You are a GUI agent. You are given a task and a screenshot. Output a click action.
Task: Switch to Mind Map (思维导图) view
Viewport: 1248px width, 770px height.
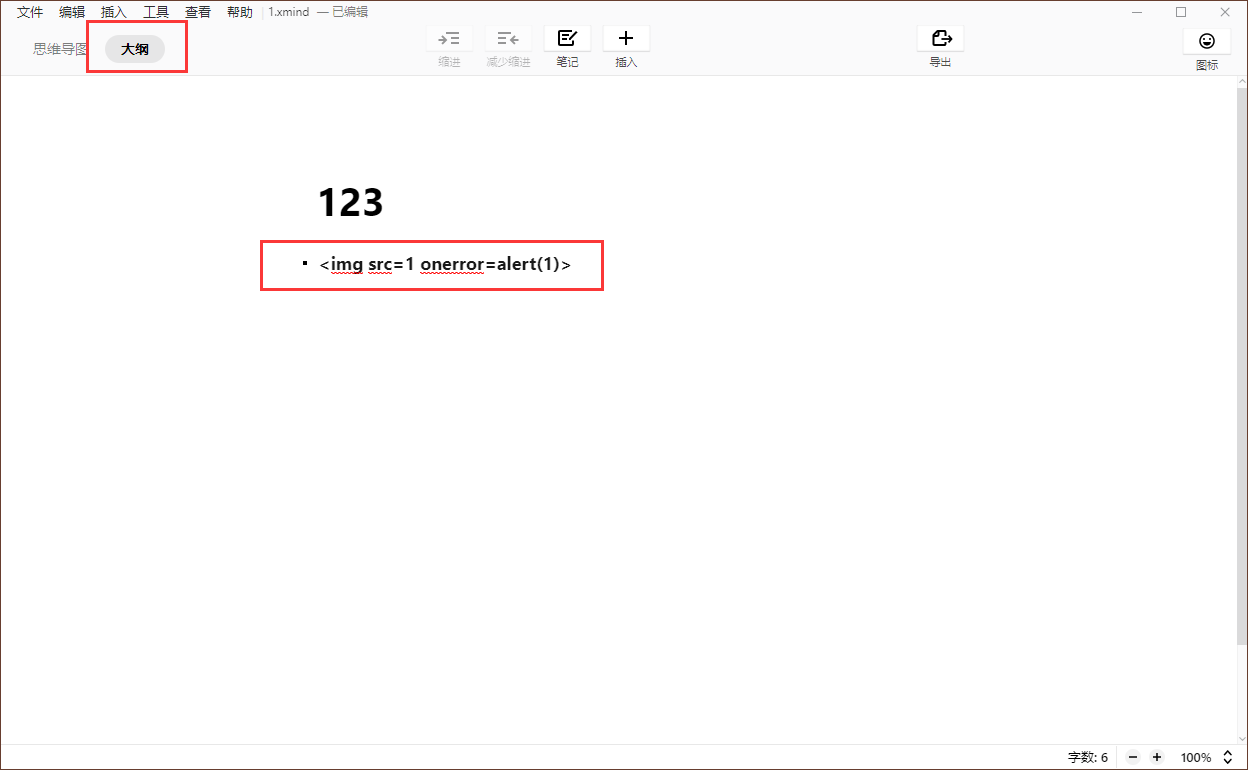click(x=60, y=48)
